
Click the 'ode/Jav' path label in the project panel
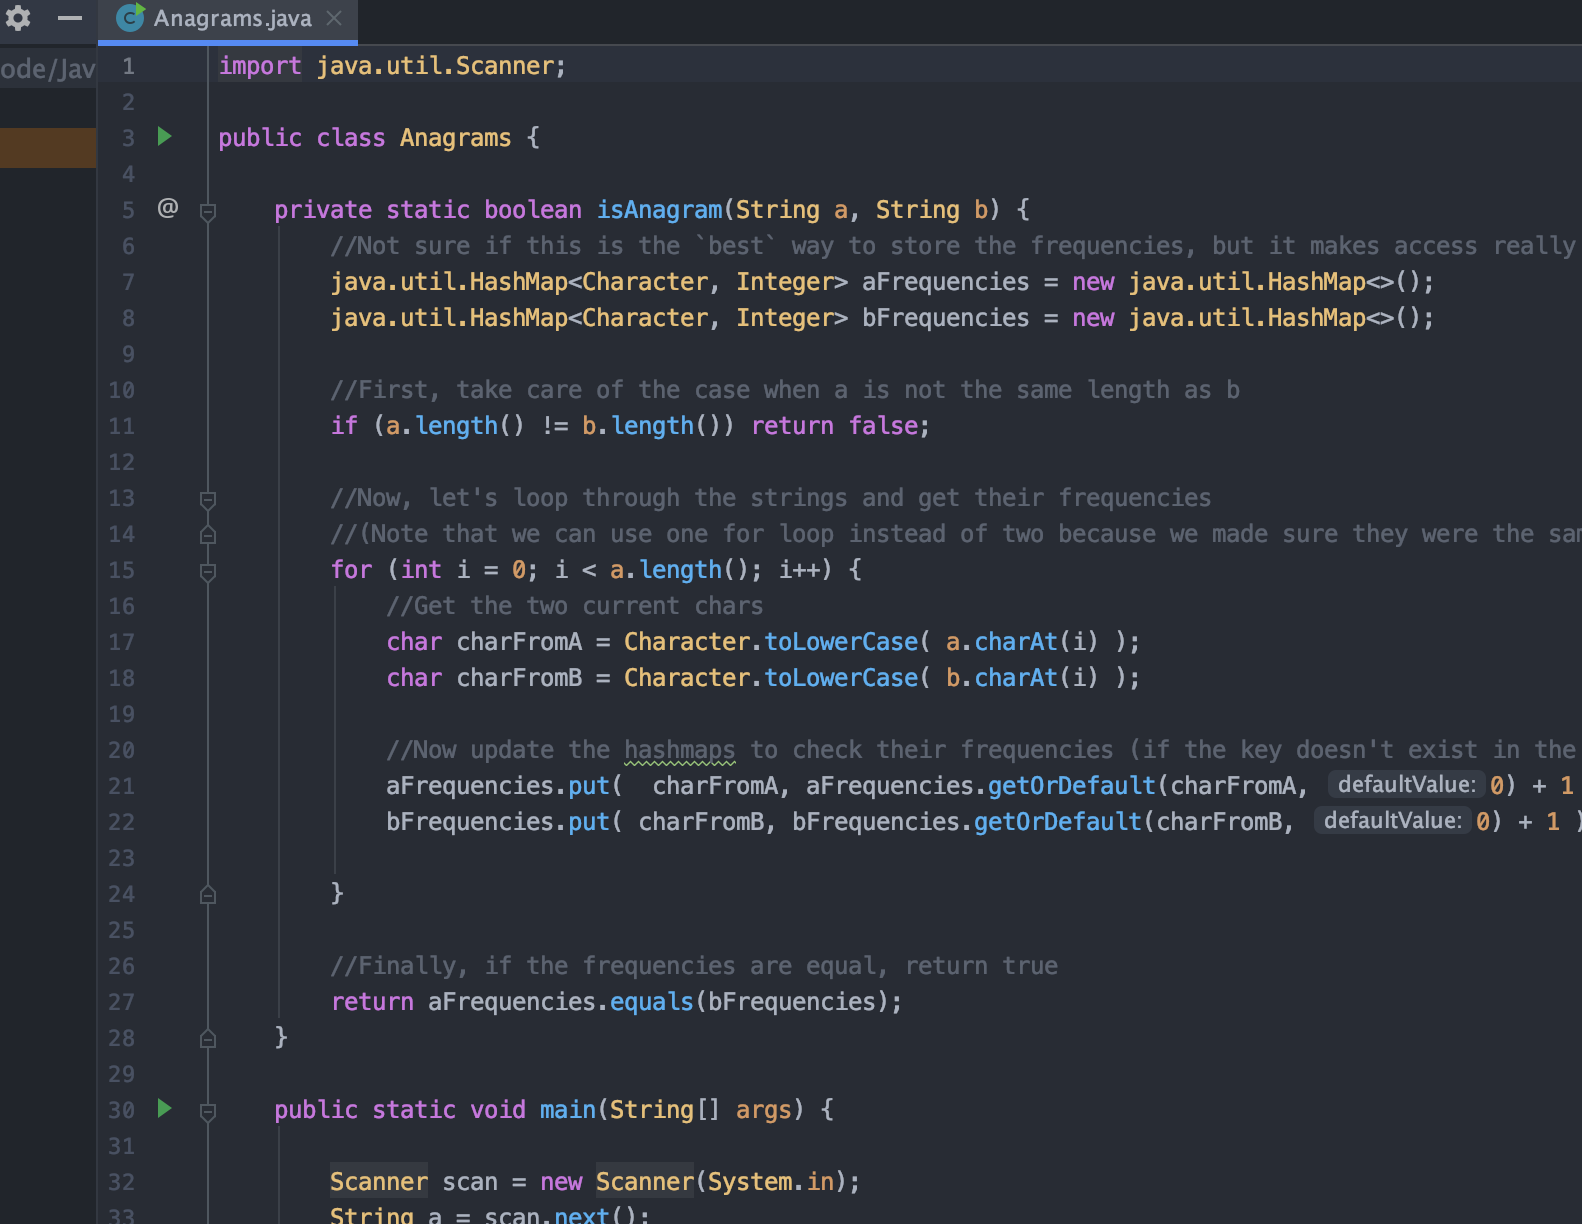48,69
